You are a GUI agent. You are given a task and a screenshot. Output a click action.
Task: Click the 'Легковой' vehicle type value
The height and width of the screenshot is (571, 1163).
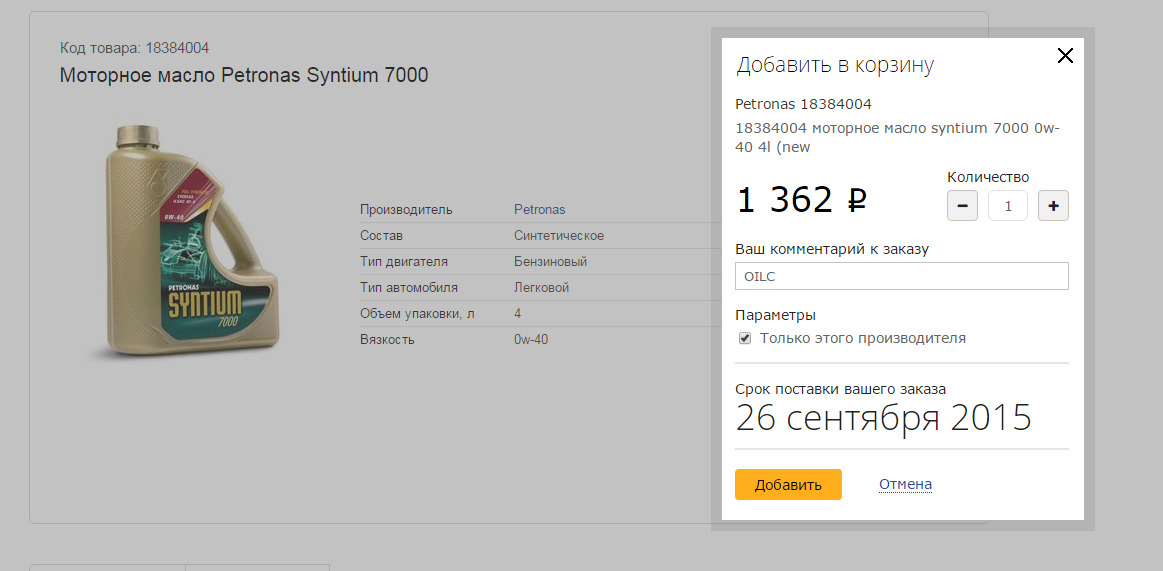click(x=541, y=288)
